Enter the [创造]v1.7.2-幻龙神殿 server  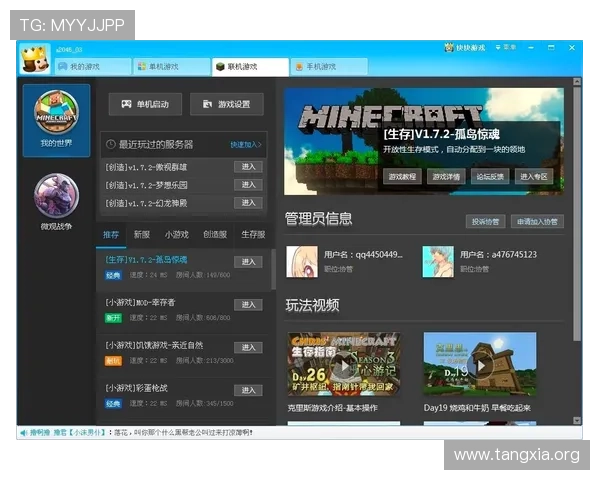[248, 203]
